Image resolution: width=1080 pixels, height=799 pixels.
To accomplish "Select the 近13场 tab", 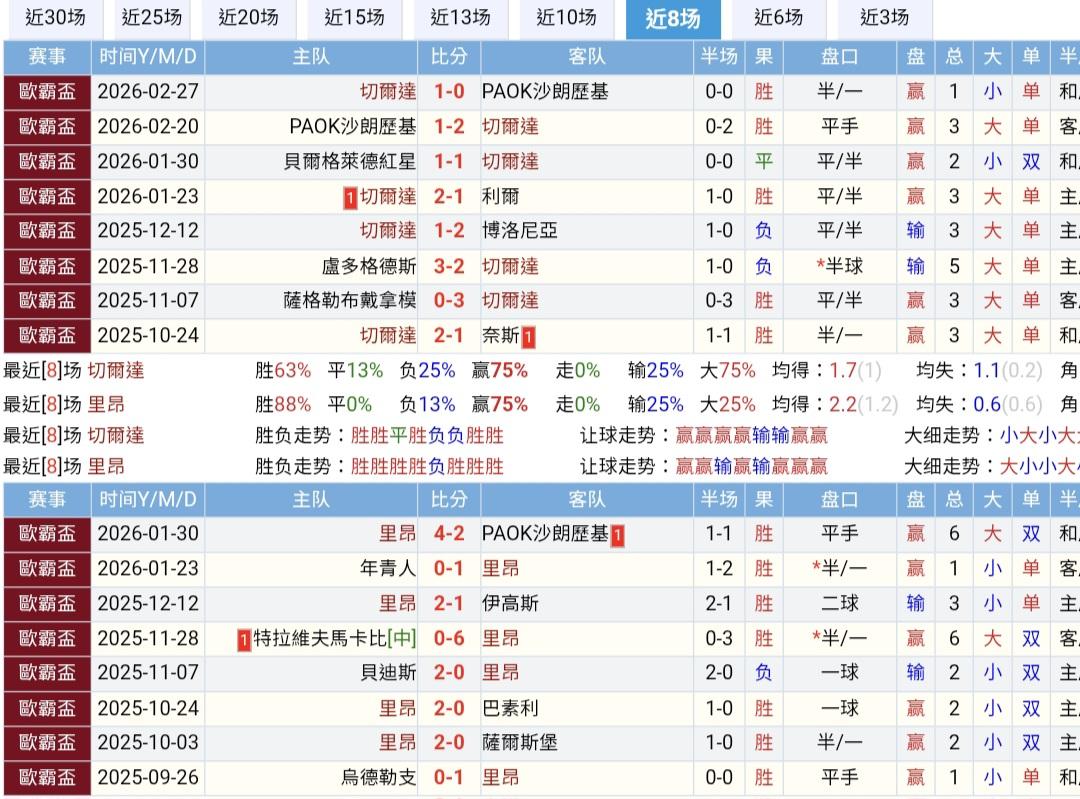I will click(x=460, y=18).
